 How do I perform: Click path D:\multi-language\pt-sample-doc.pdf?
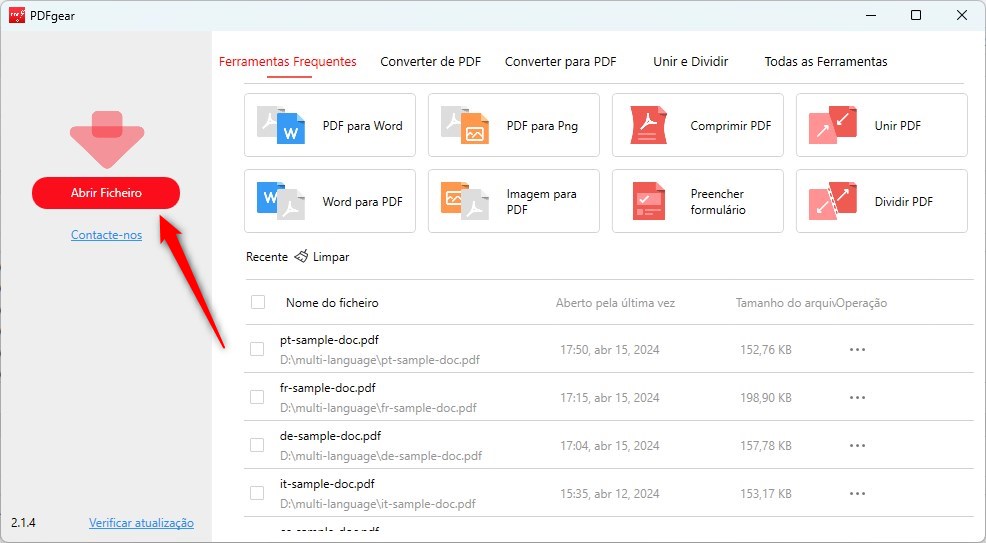pyautogui.click(x=380, y=360)
